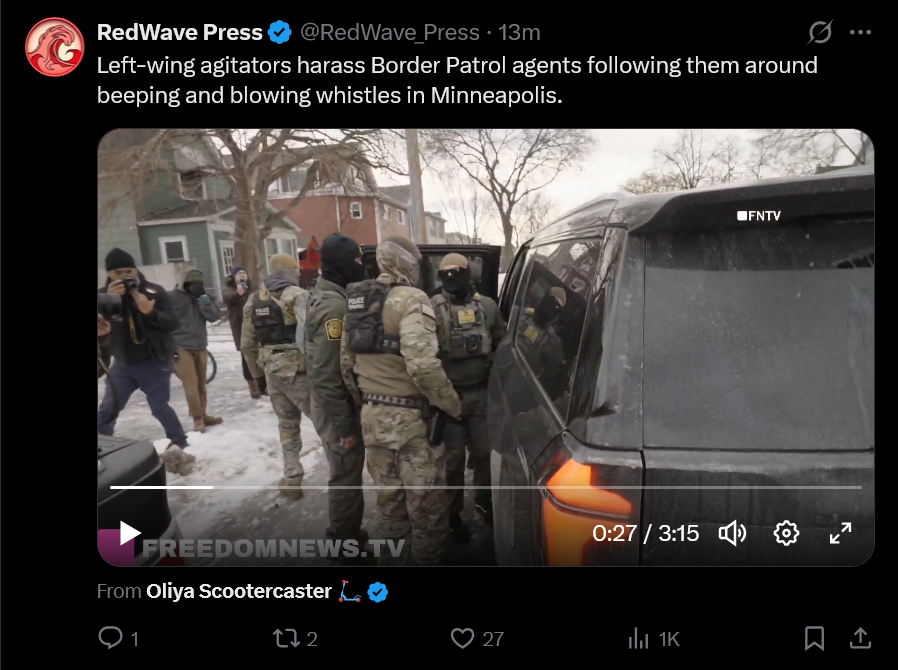Click the RedWave Press verified badge

280,33
